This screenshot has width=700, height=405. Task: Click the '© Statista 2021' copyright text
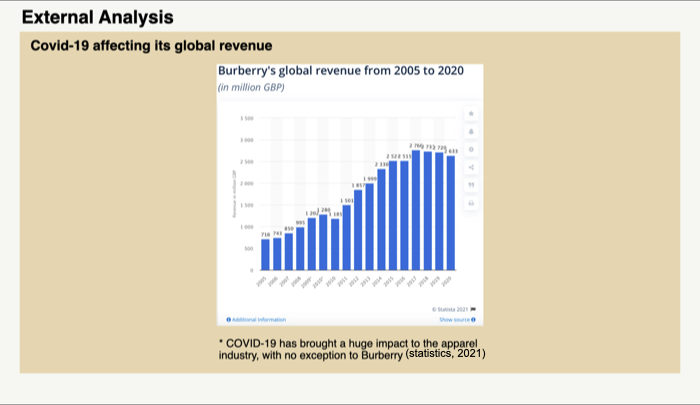(450, 309)
